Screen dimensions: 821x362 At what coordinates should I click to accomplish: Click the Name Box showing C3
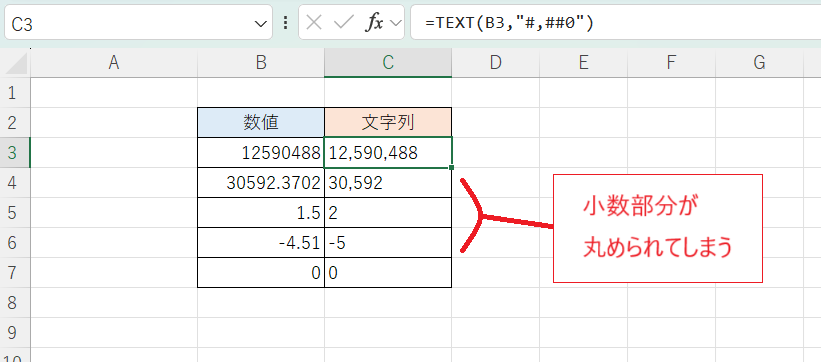click(x=138, y=23)
